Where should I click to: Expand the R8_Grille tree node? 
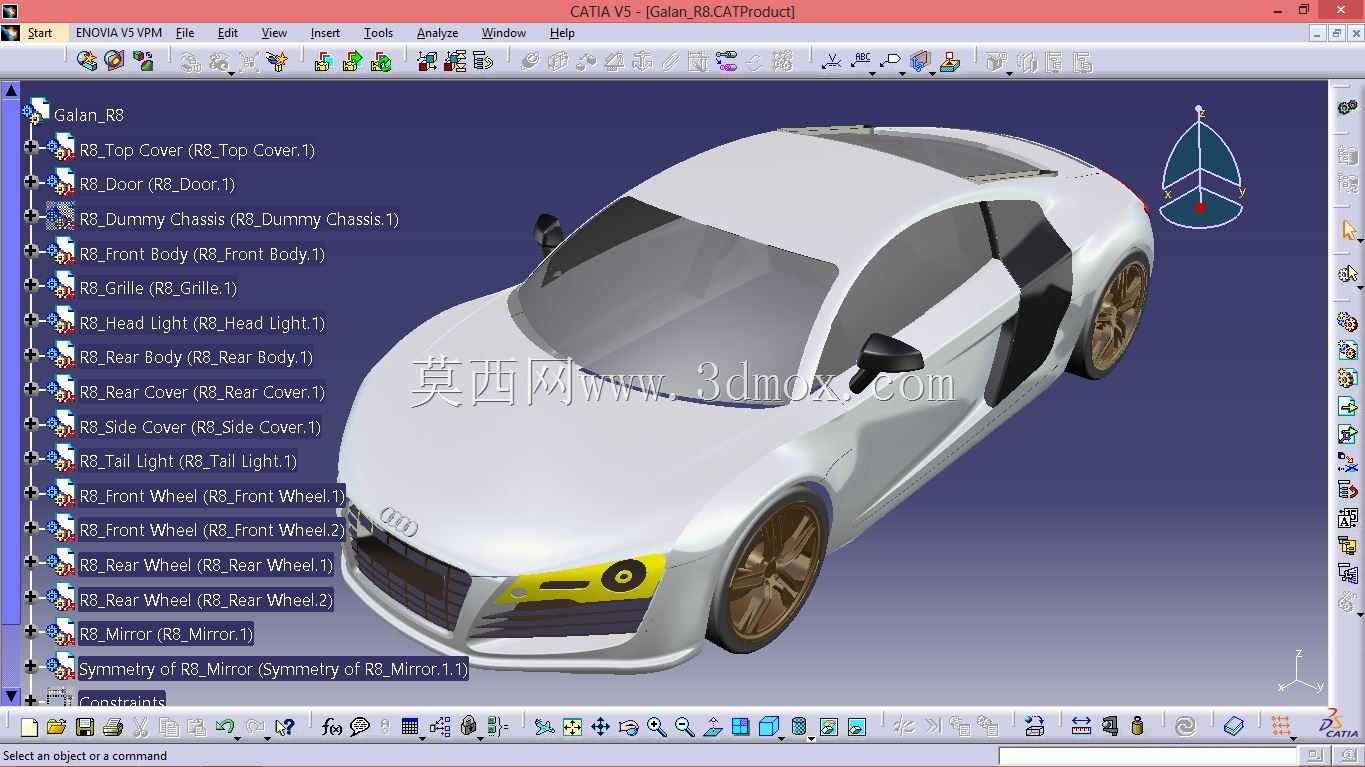(x=30, y=287)
